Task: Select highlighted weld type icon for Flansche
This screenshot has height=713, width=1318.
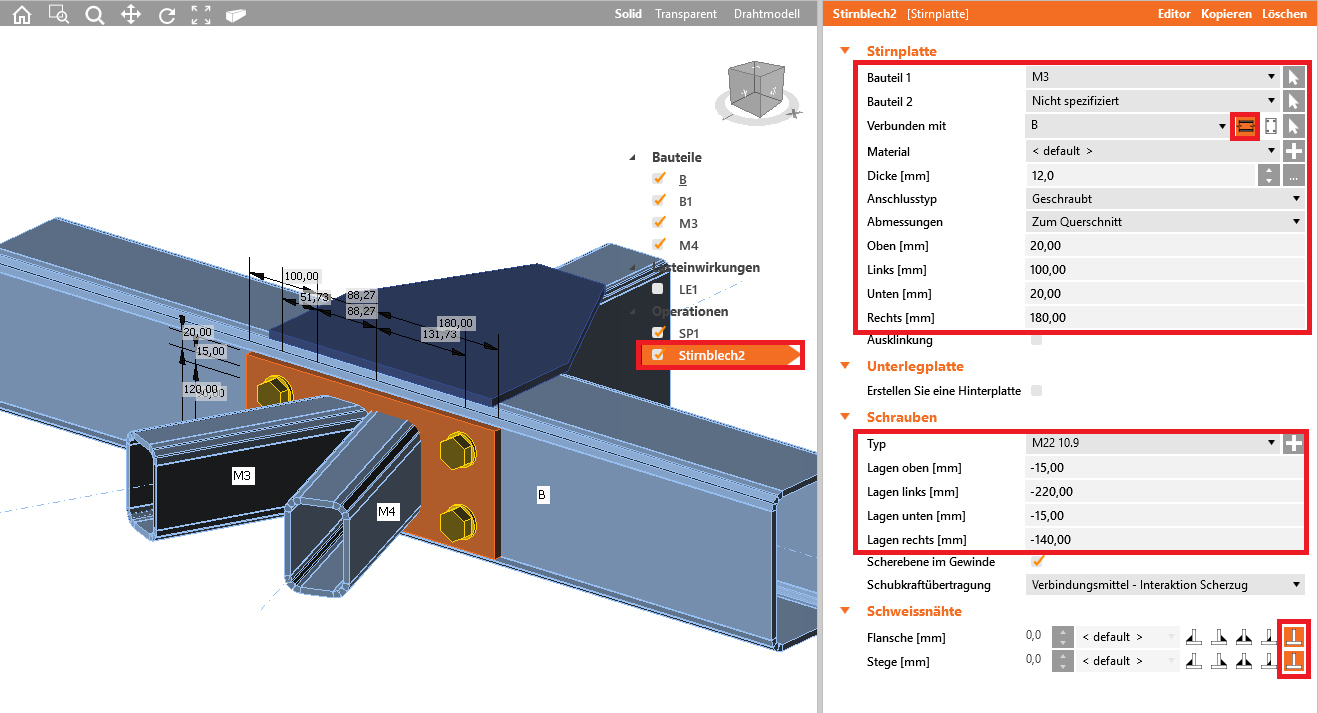Action: (1294, 636)
